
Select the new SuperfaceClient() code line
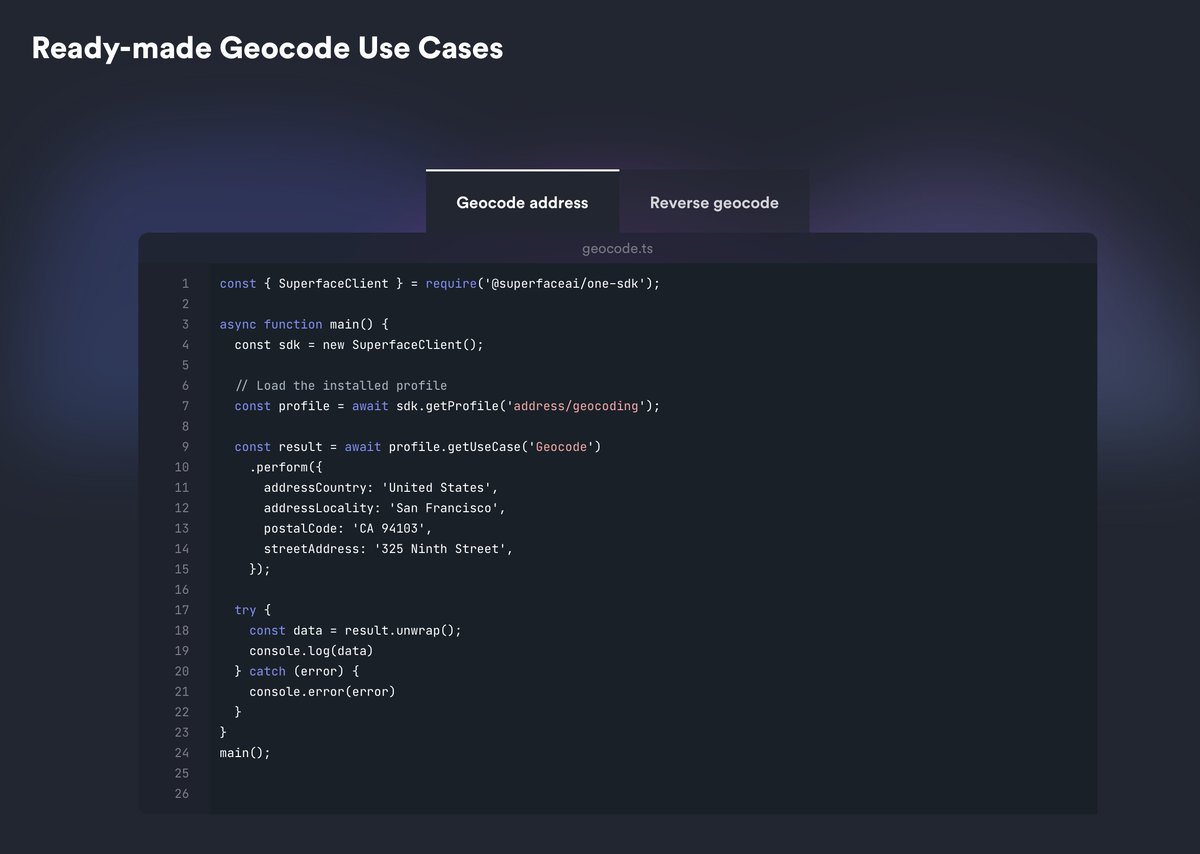pyautogui.click(x=359, y=344)
